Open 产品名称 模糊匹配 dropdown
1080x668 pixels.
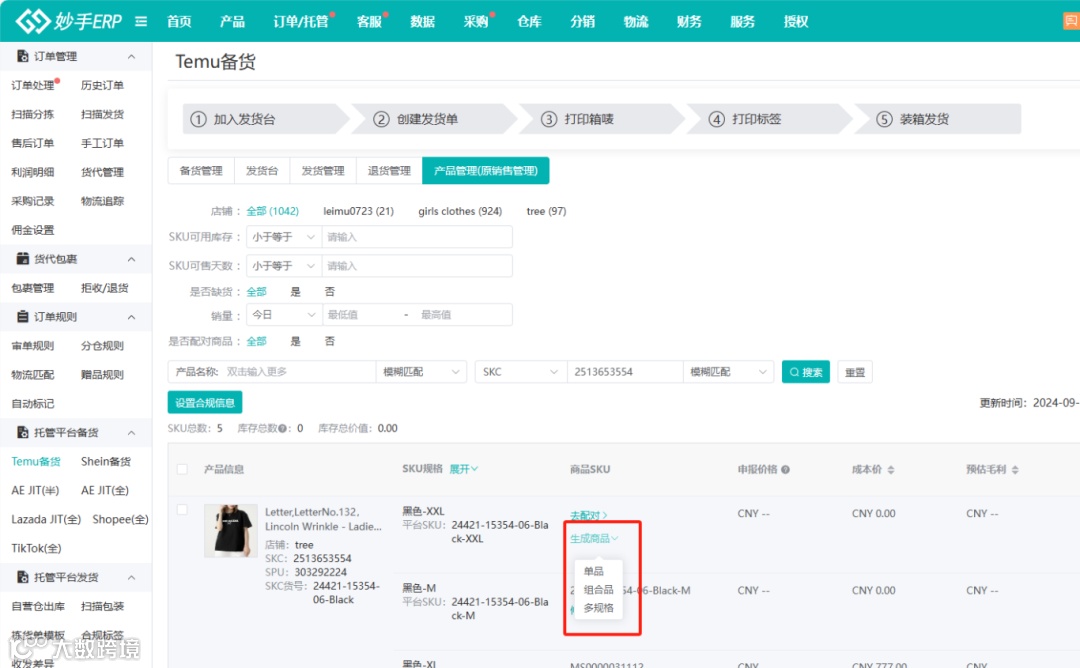421,372
